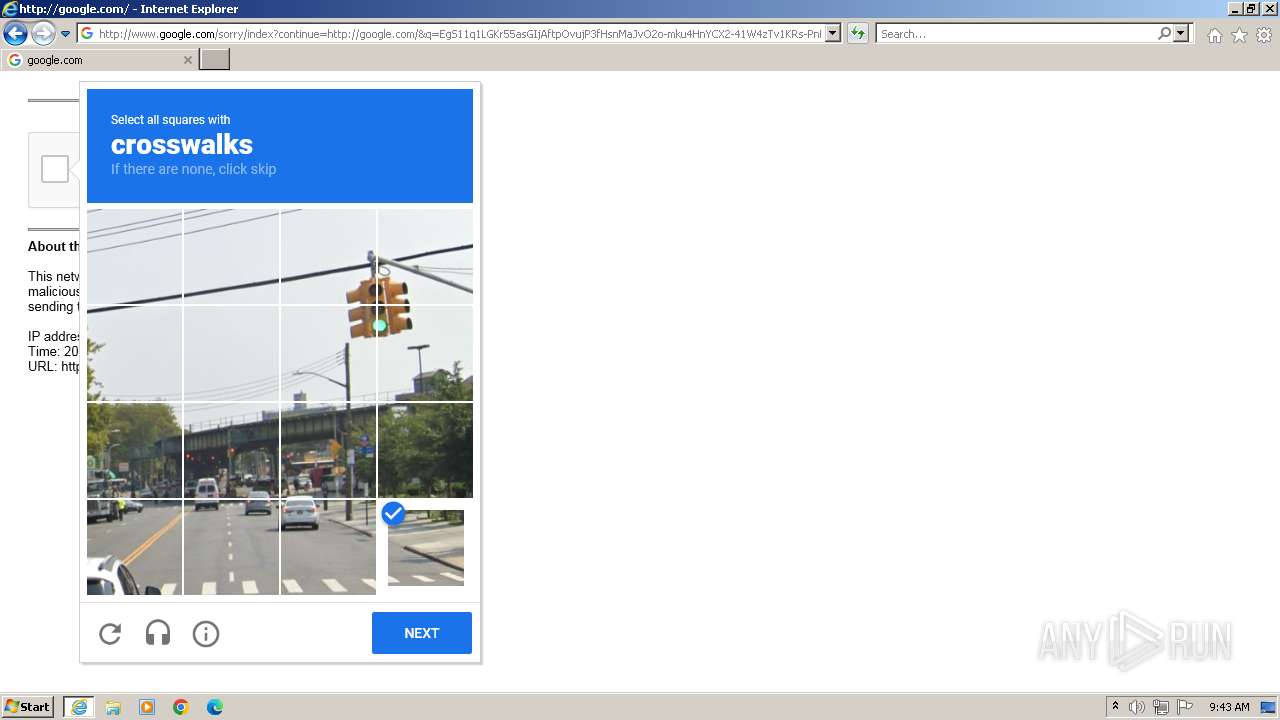
Task: Click the Back arrow button
Action: coord(15,34)
